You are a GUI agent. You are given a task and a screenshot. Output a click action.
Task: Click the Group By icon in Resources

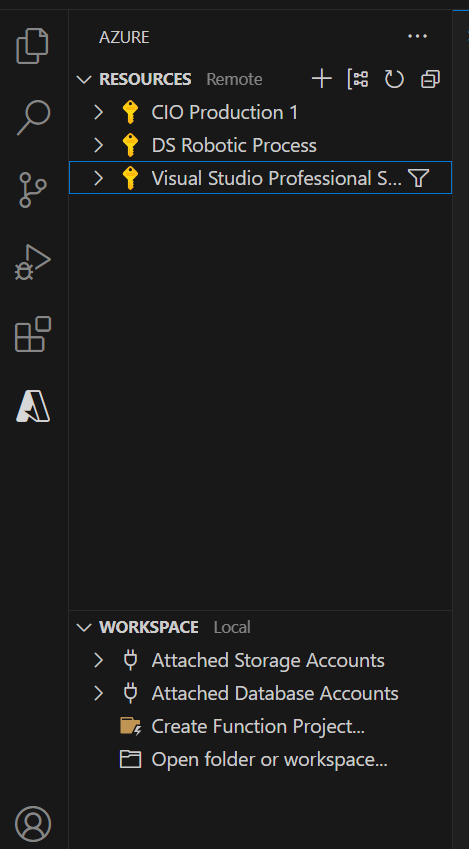[357, 79]
